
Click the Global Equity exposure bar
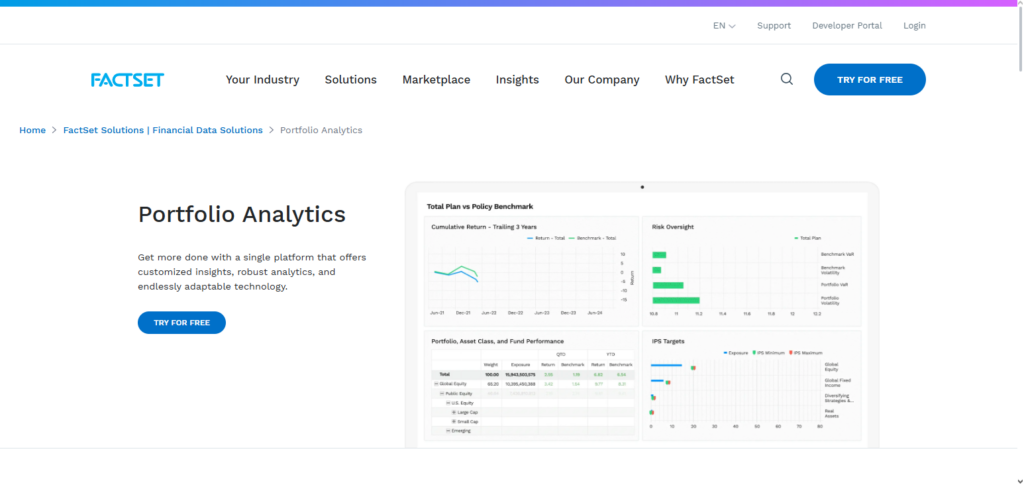[x=667, y=366]
